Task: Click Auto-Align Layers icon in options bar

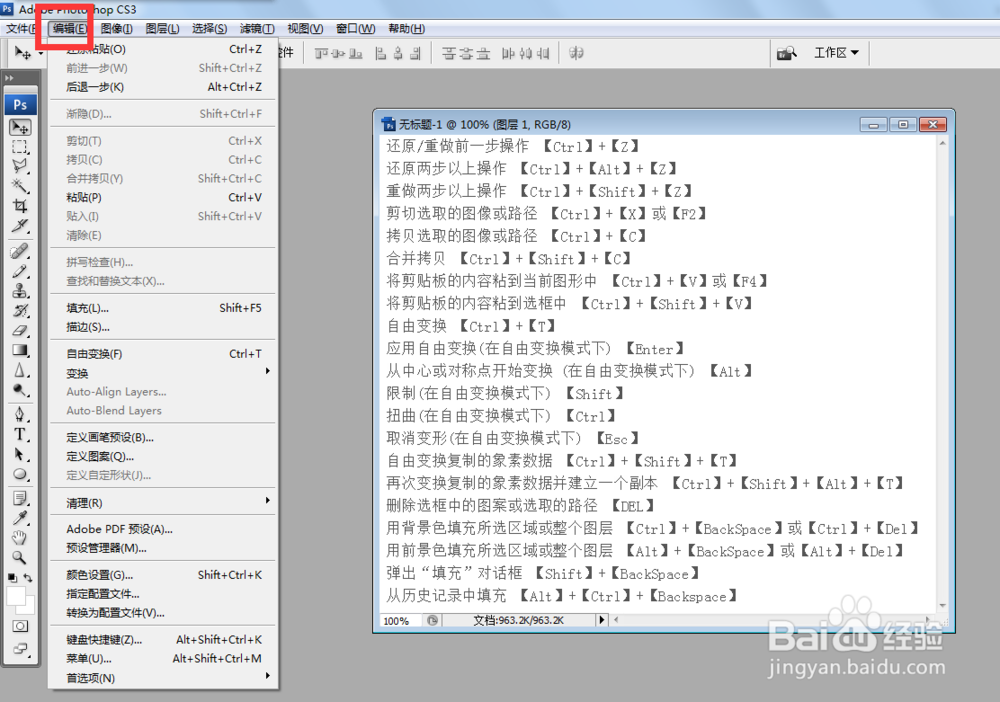Action: pyautogui.click(x=577, y=54)
